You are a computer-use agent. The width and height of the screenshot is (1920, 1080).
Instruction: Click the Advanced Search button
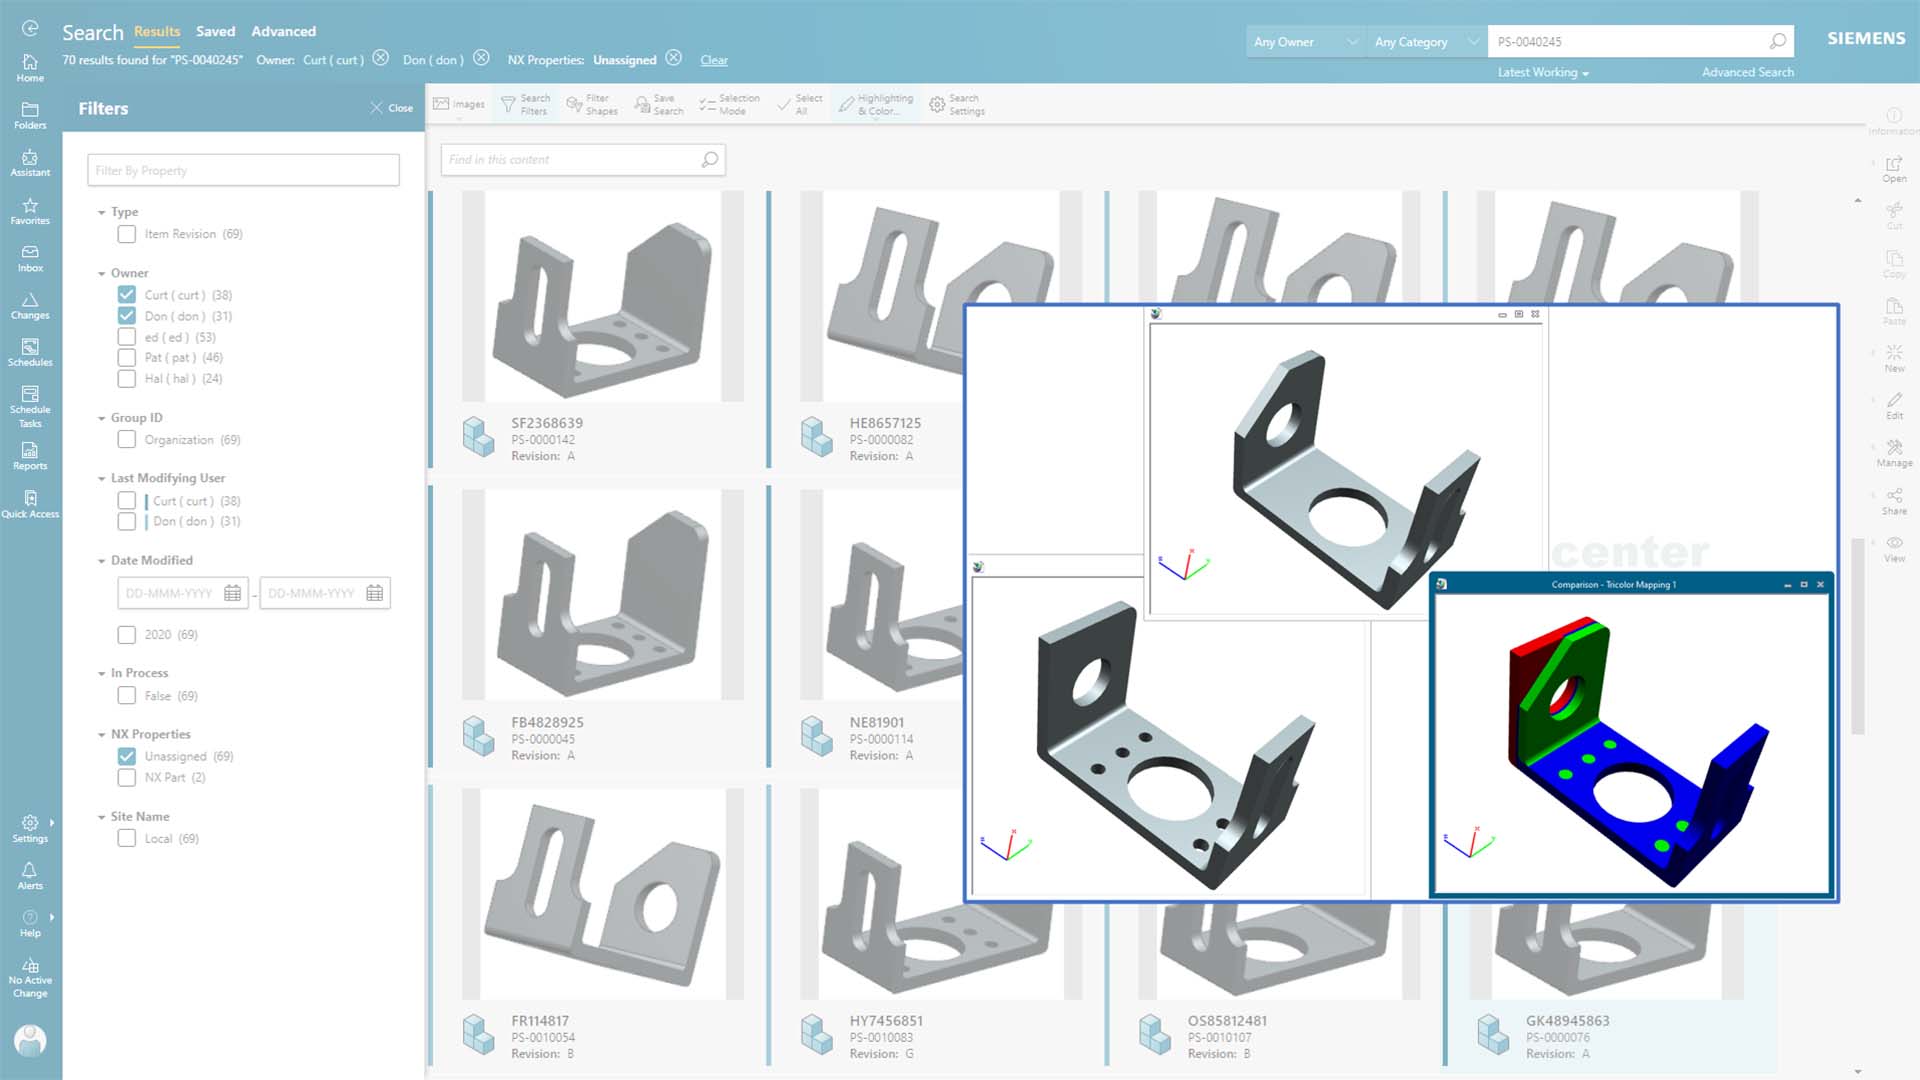tap(1746, 71)
